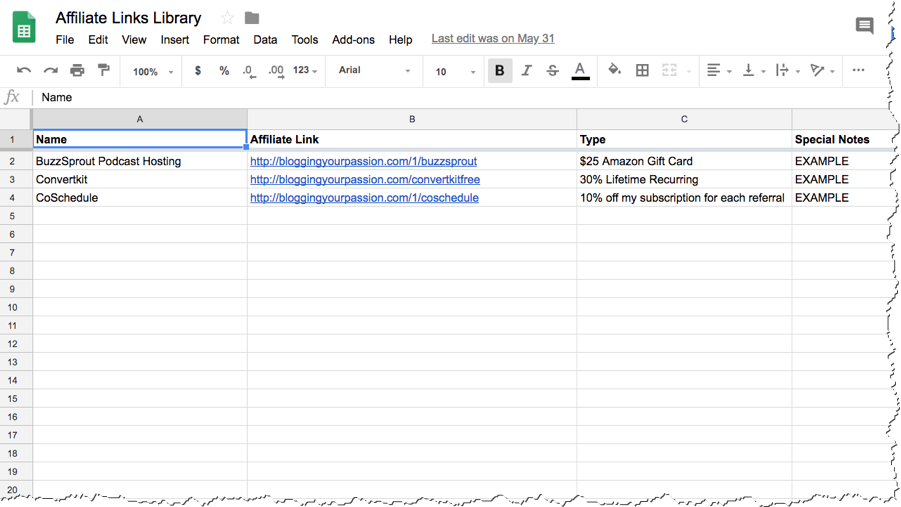Open the text wrapping dropdown
Screen dimensions: 901x507
(788, 70)
